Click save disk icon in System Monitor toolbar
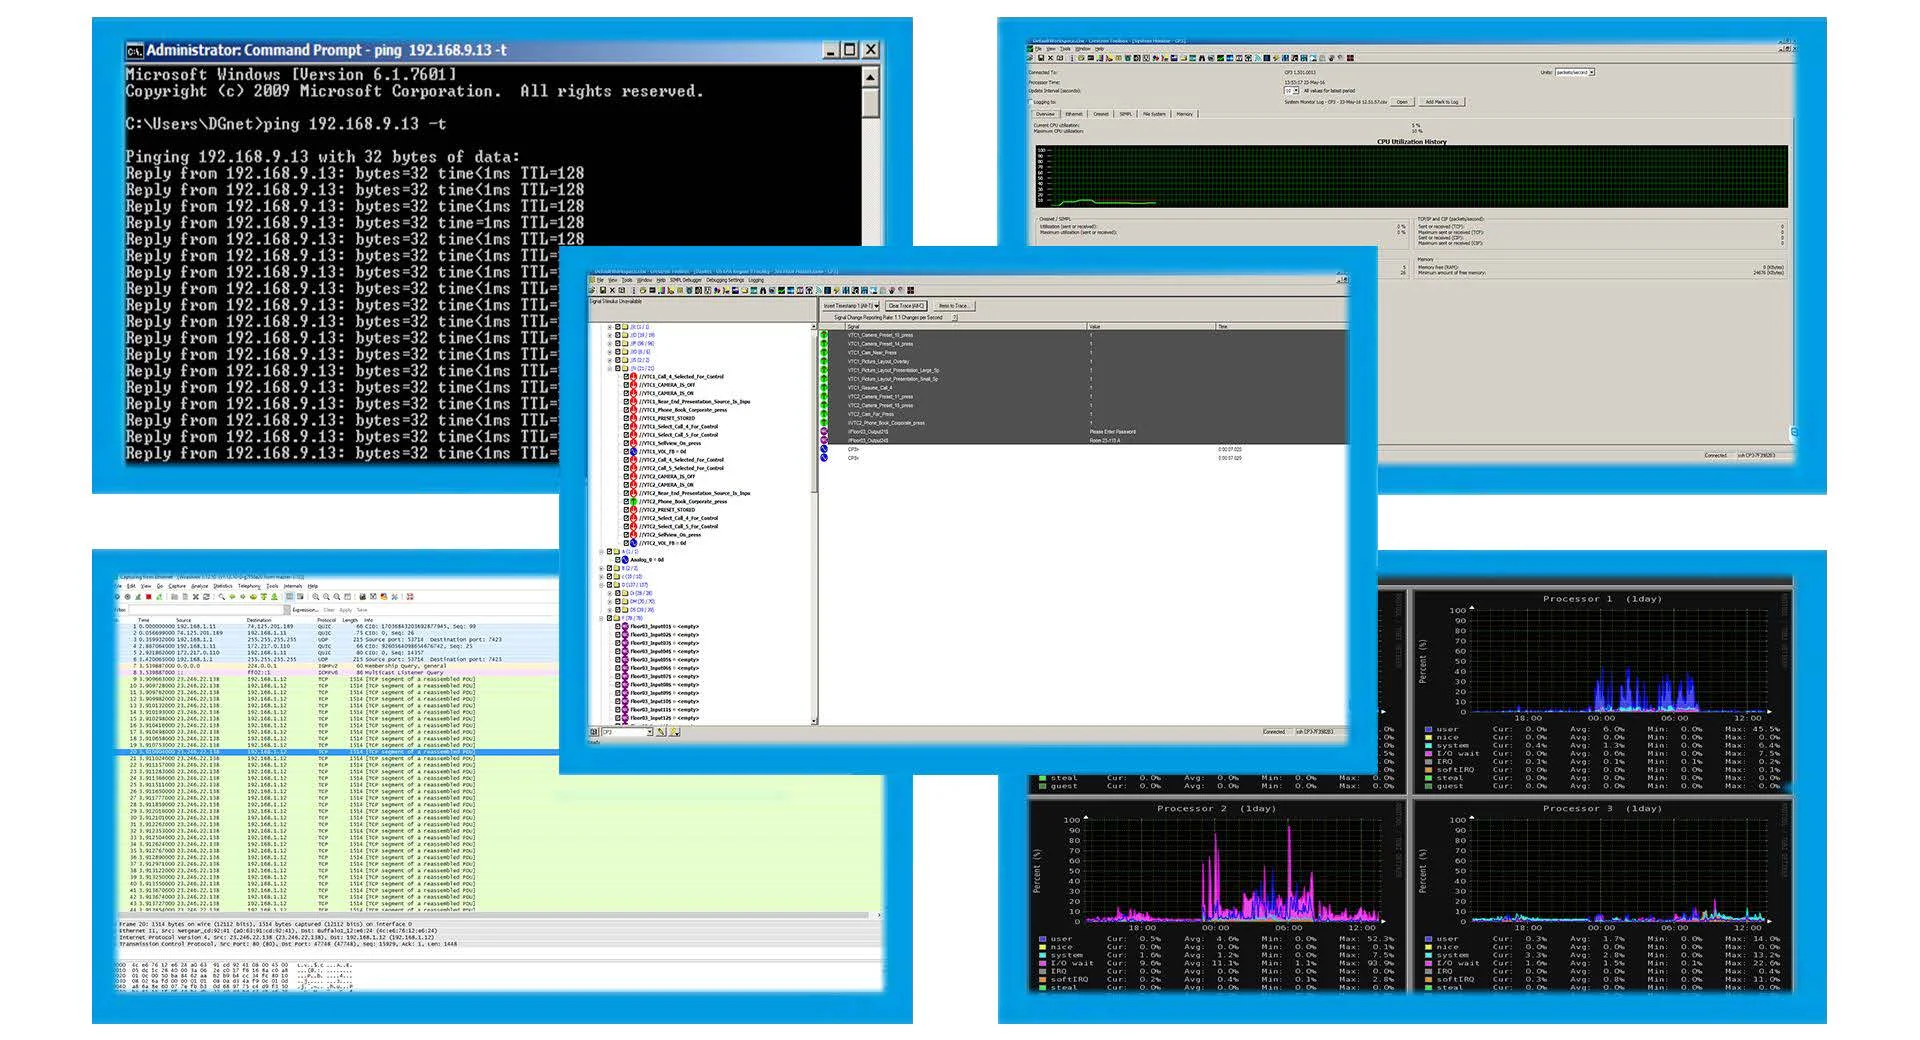Screen dimensions: 1920x1040 [1041, 58]
